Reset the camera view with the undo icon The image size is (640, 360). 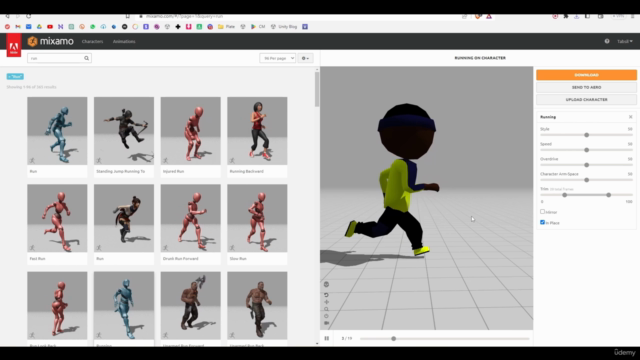point(326,295)
